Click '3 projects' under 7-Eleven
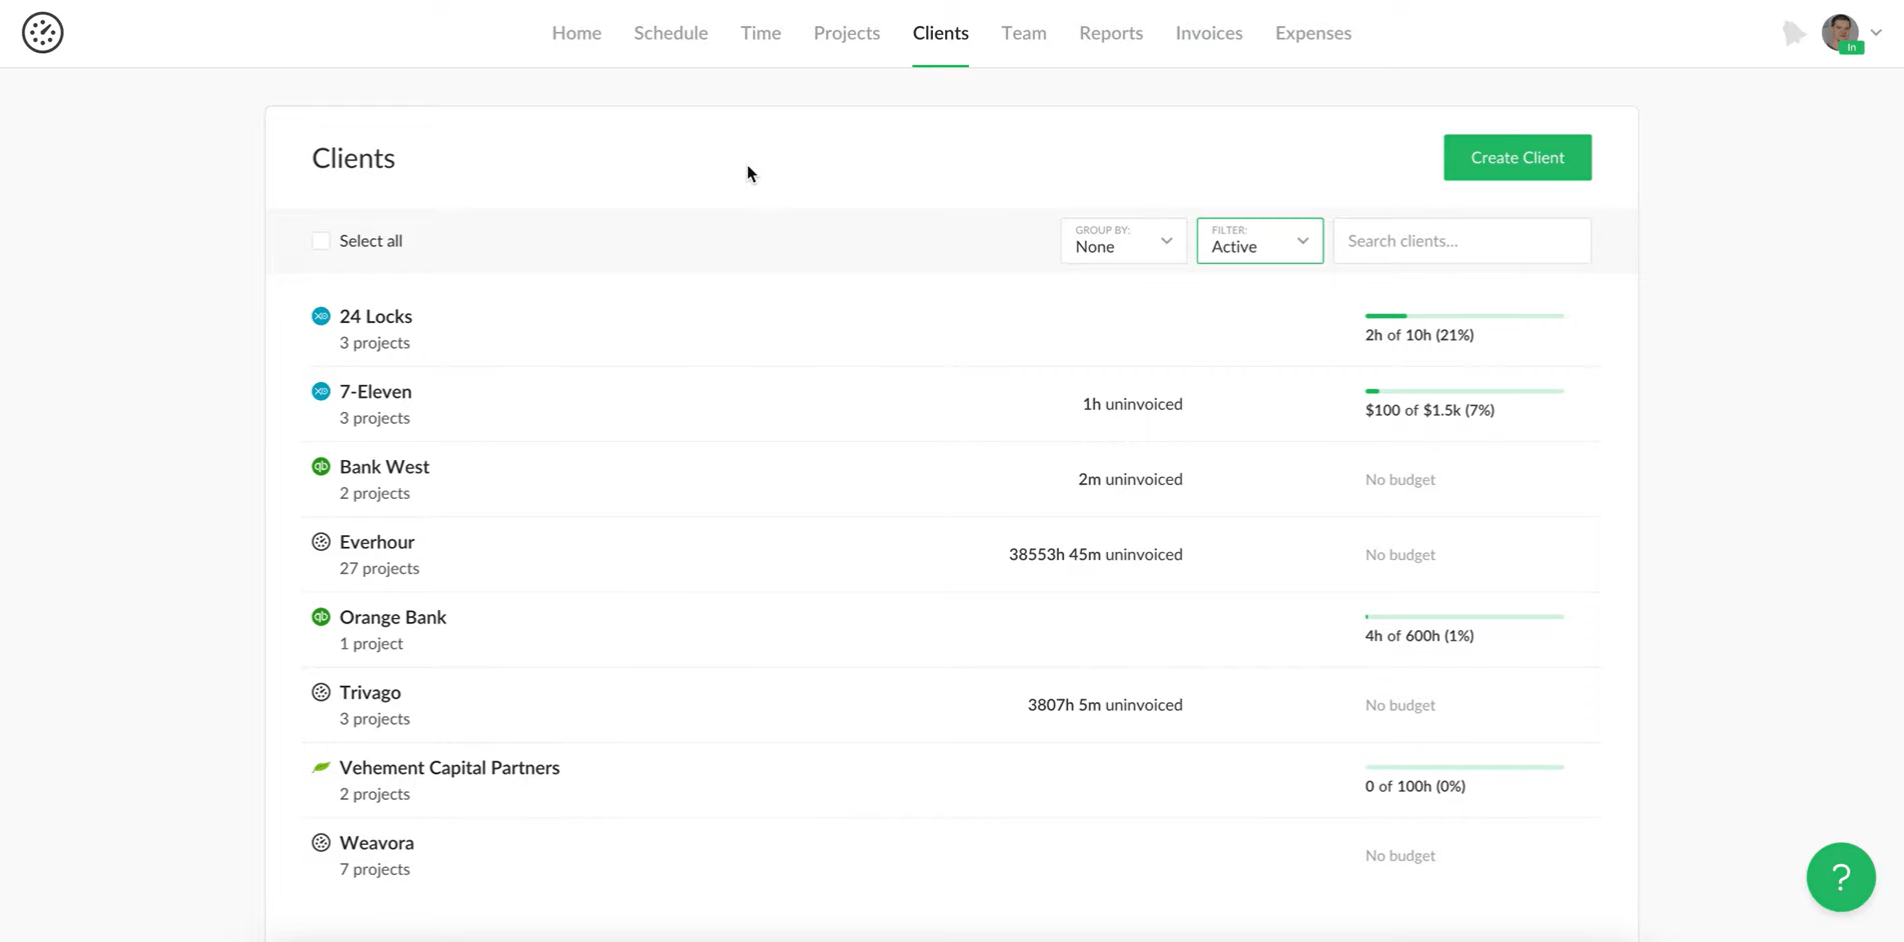 pos(375,418)
